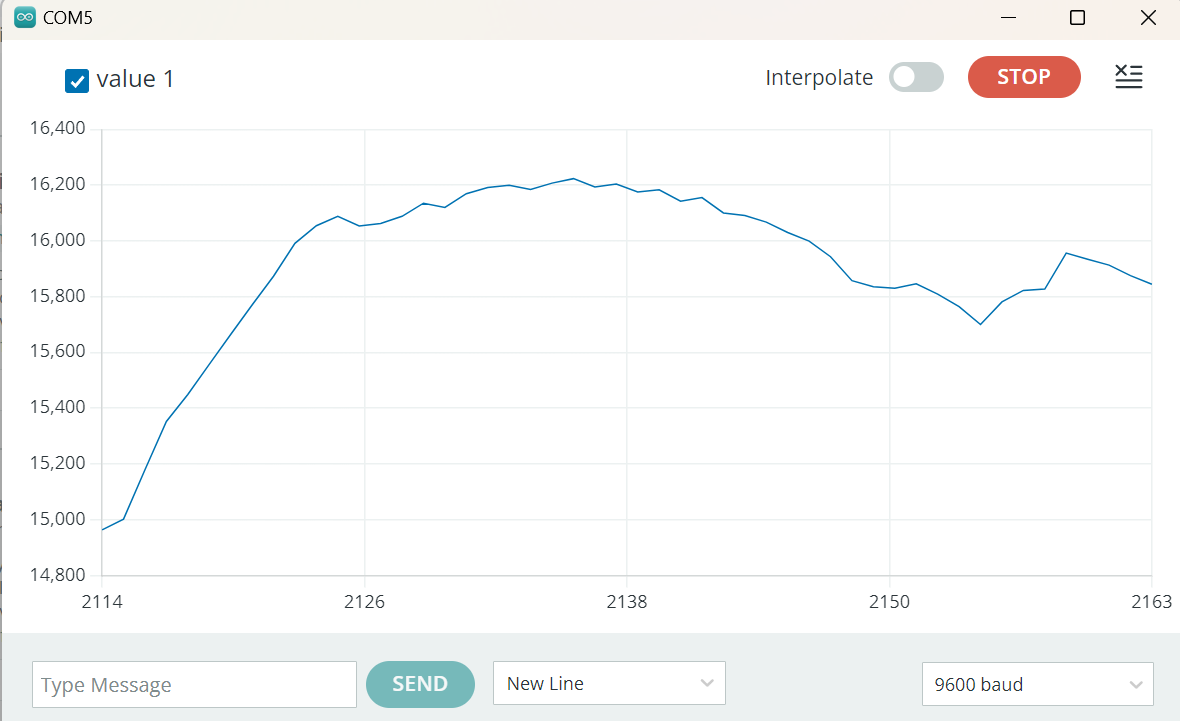Click the 16,200 y-axis label

[58, 184]
